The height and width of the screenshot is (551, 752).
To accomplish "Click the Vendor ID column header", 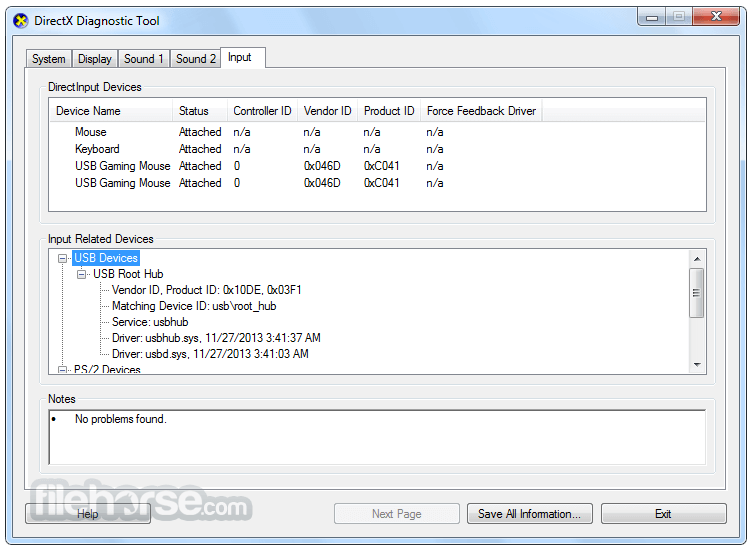I will (328, 111).
